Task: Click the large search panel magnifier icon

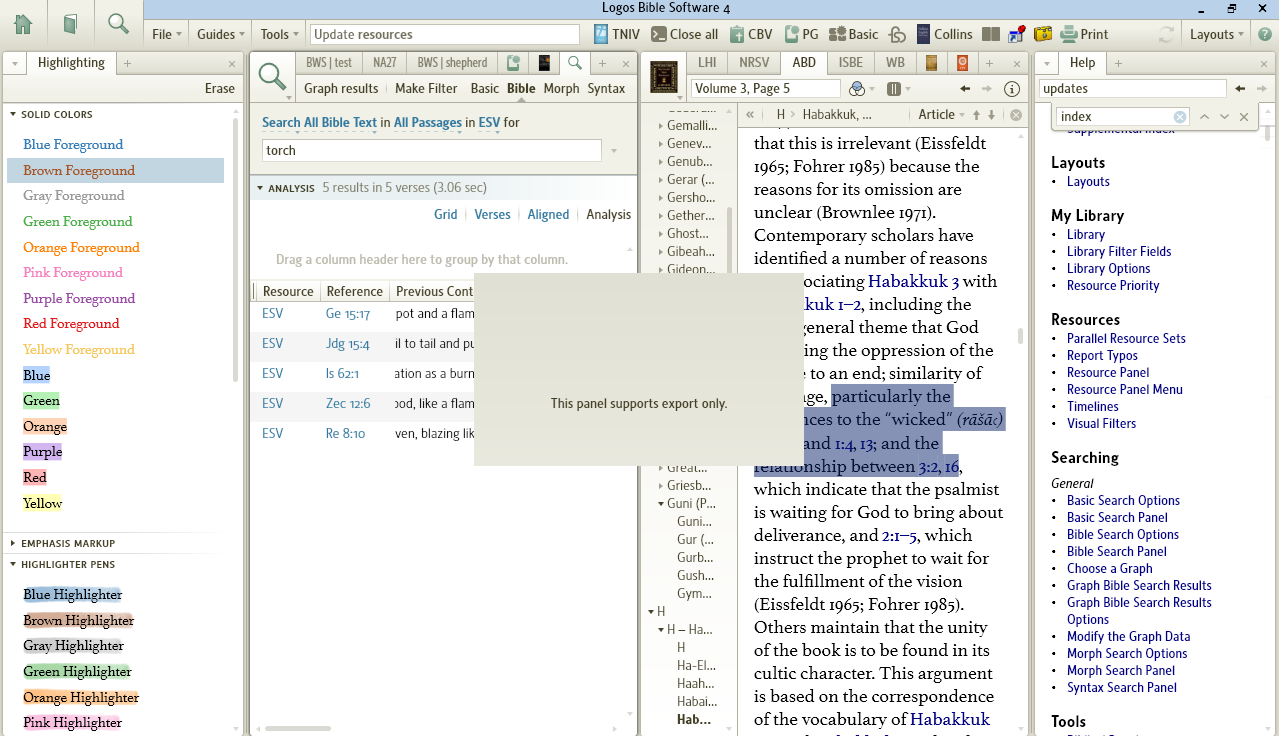Action: [x=271, y=76]
